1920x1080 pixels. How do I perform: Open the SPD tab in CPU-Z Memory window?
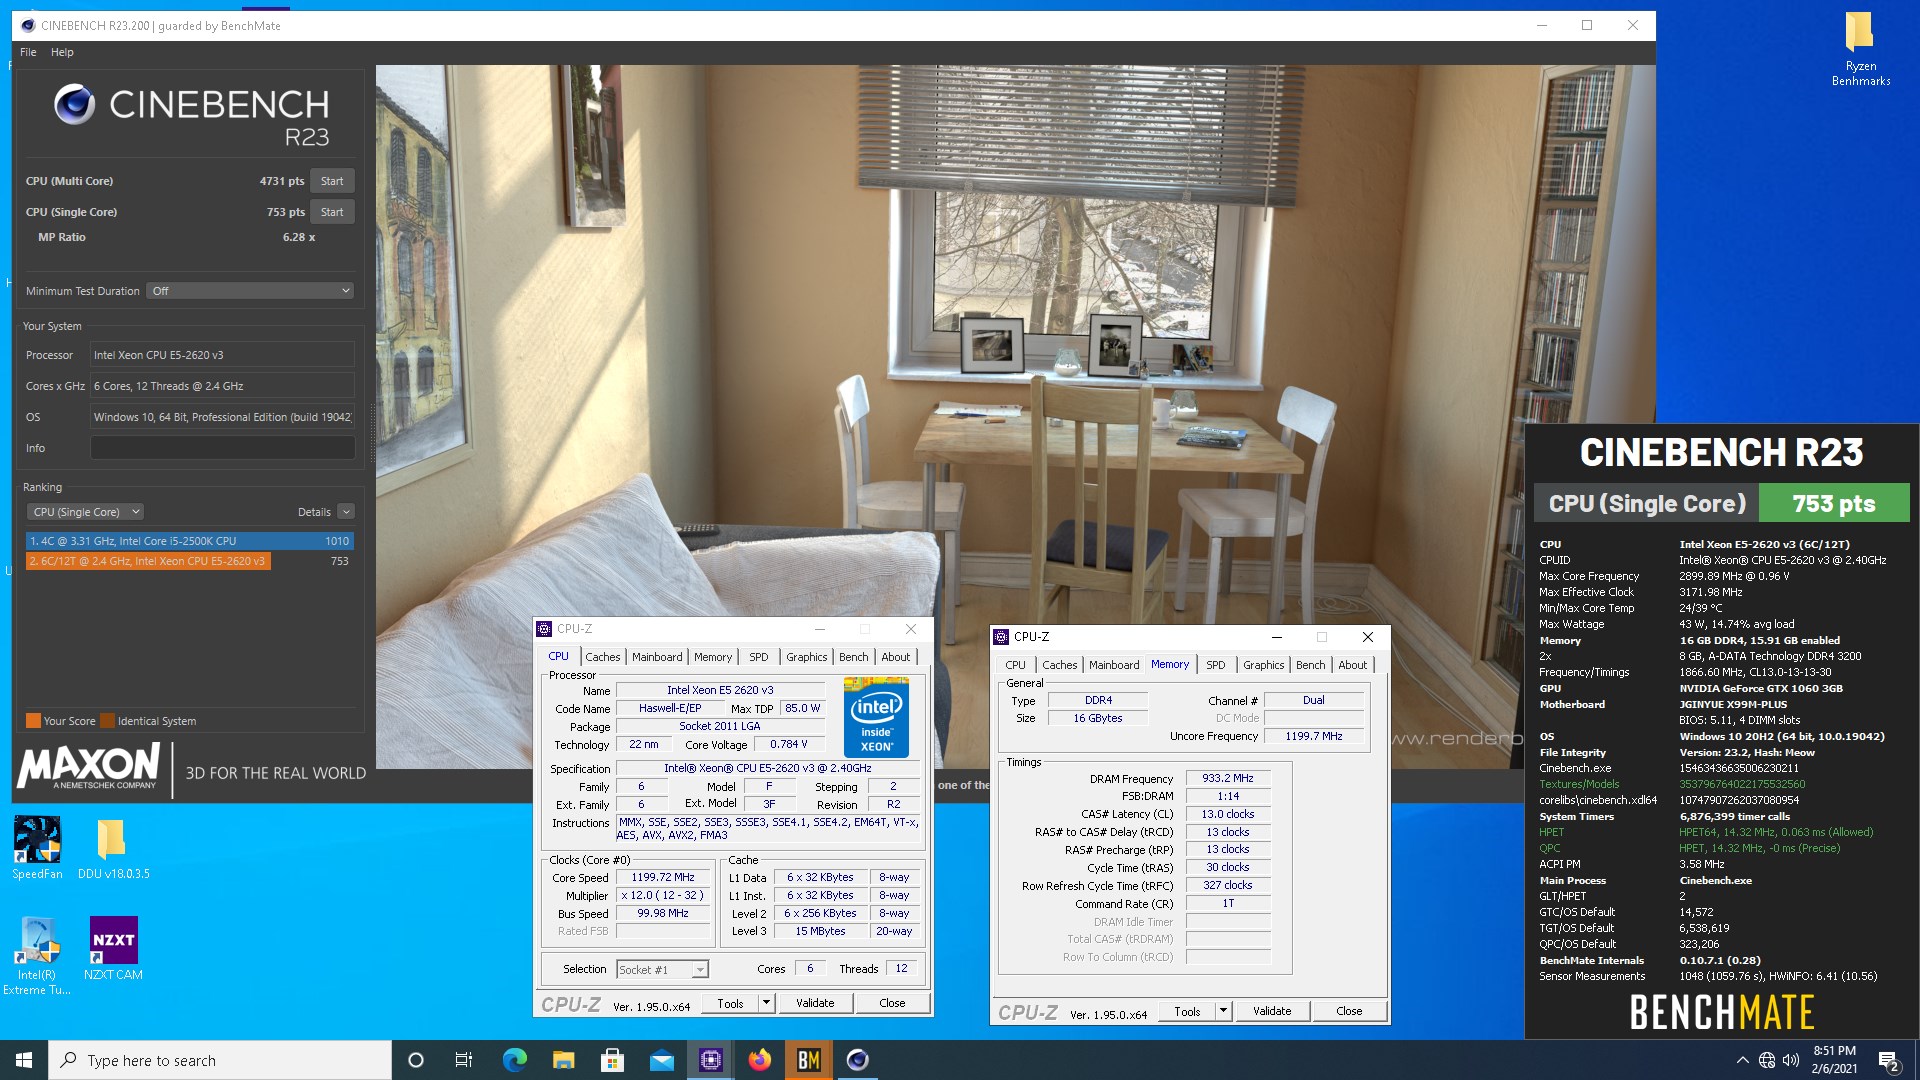coord(1215,665)
